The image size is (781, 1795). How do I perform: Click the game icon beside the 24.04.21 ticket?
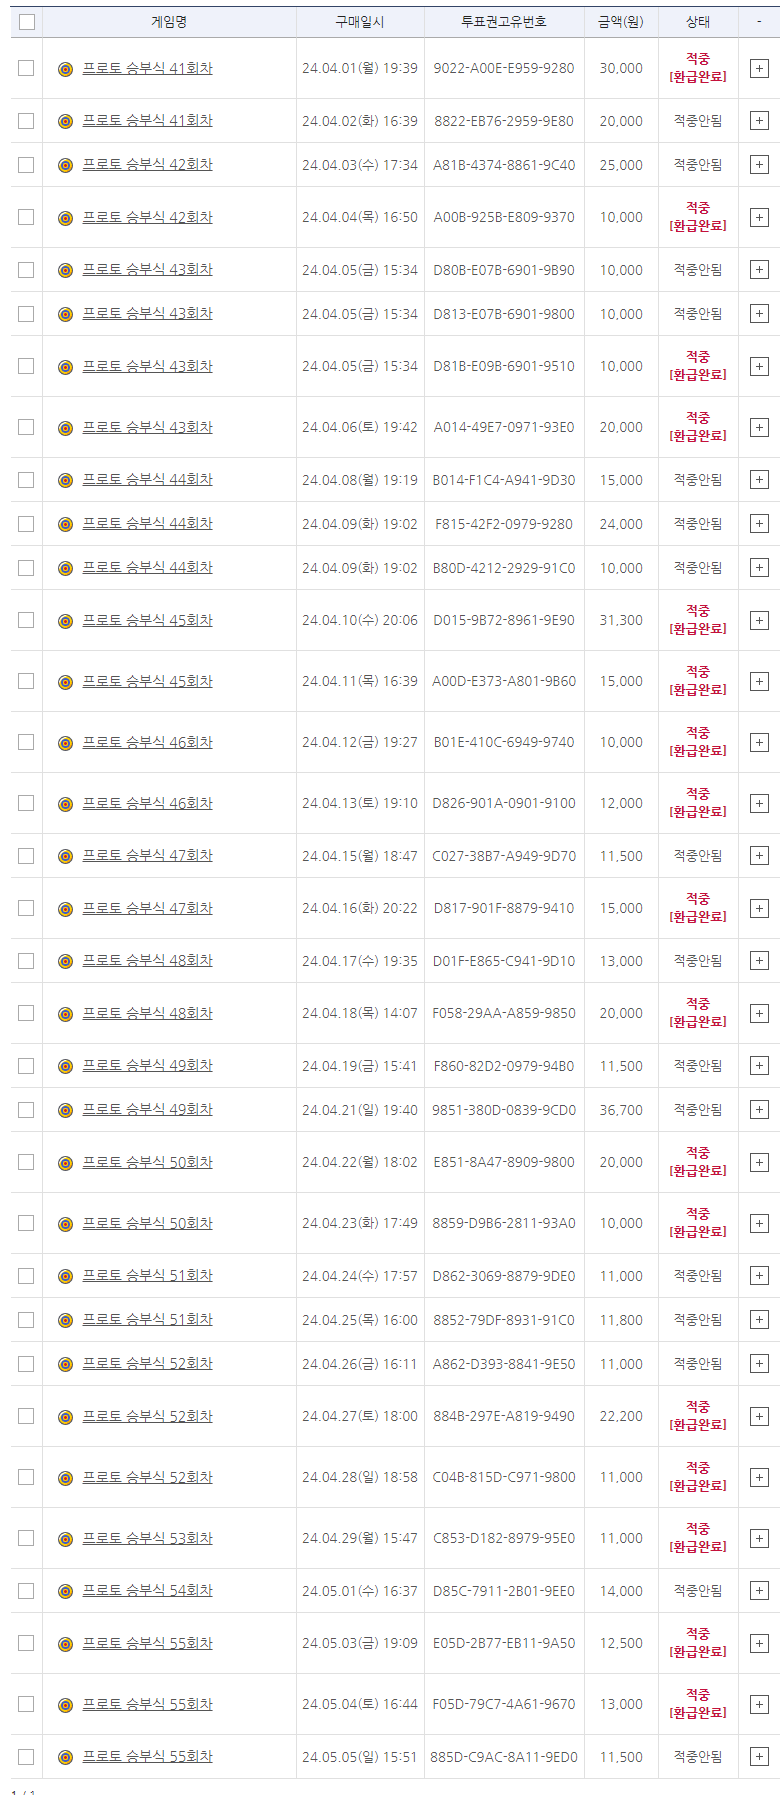(x=65, y=1110)
